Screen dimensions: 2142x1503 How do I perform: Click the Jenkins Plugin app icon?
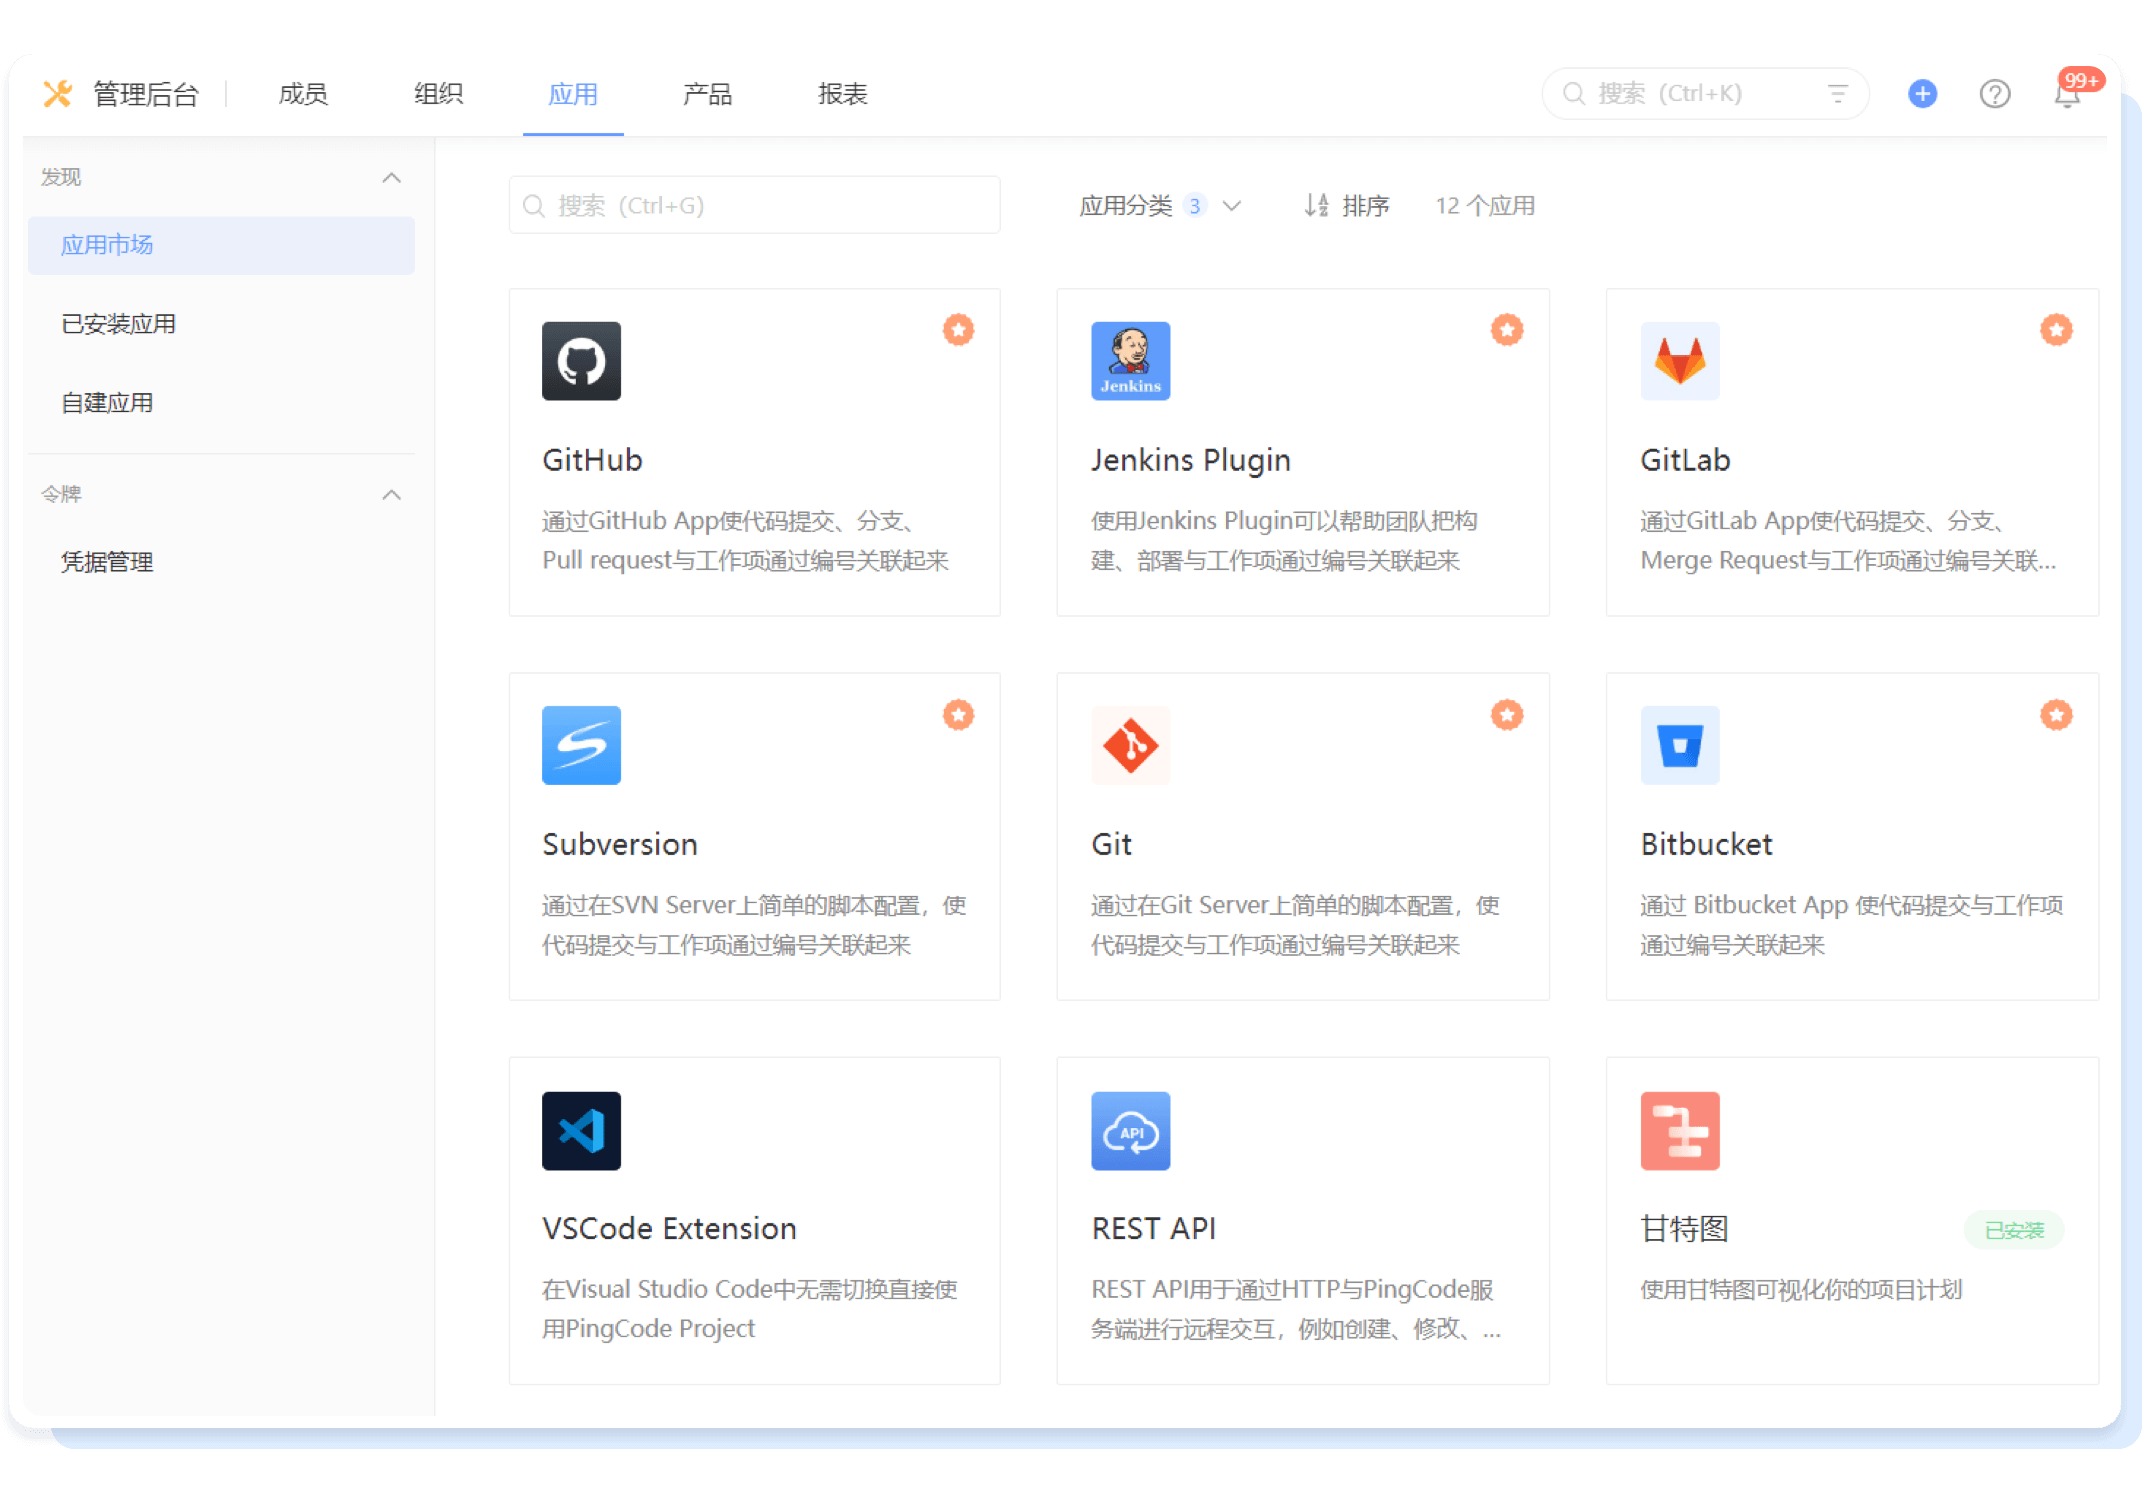click(x=1130, y=361)
